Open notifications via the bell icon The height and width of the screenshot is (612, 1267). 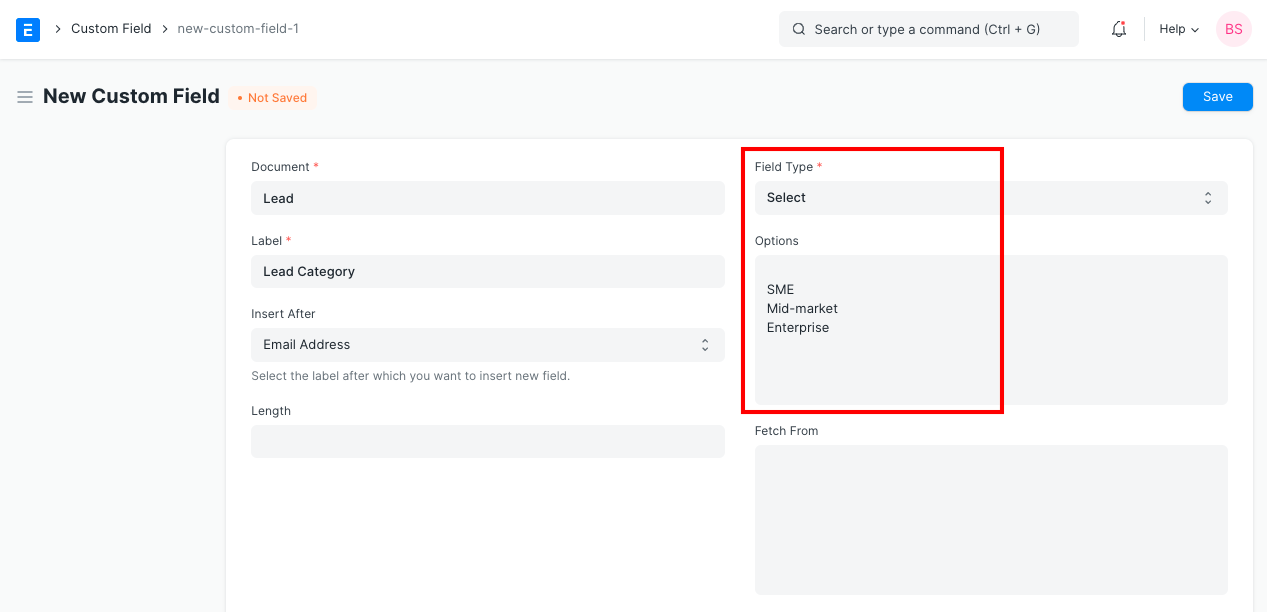[1118, 29]
